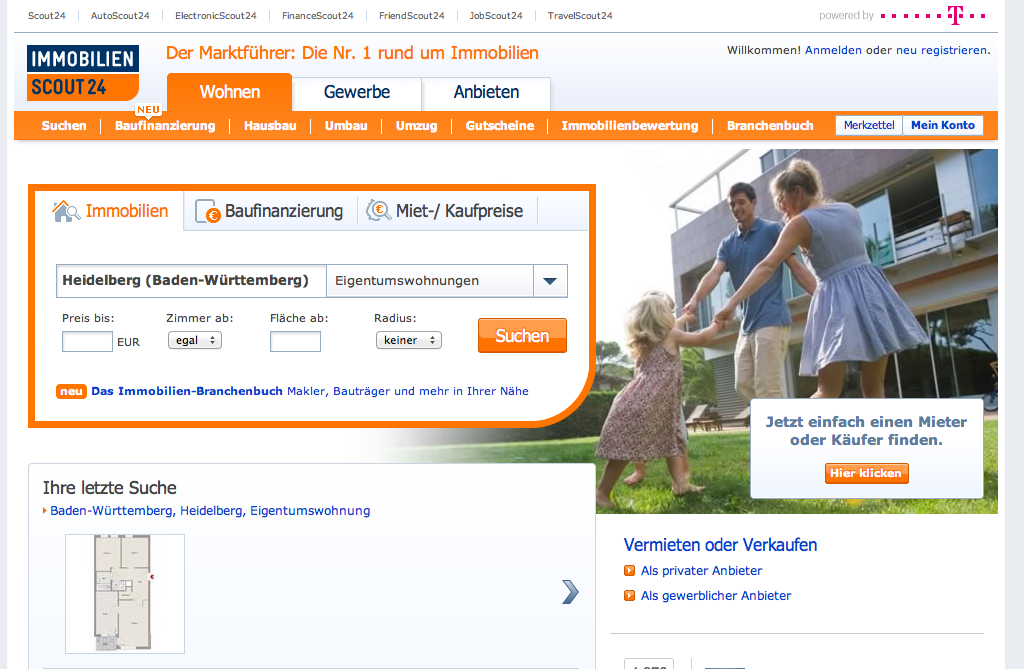
Task: Select the Immobilien search tab
Action: point(110,211)
